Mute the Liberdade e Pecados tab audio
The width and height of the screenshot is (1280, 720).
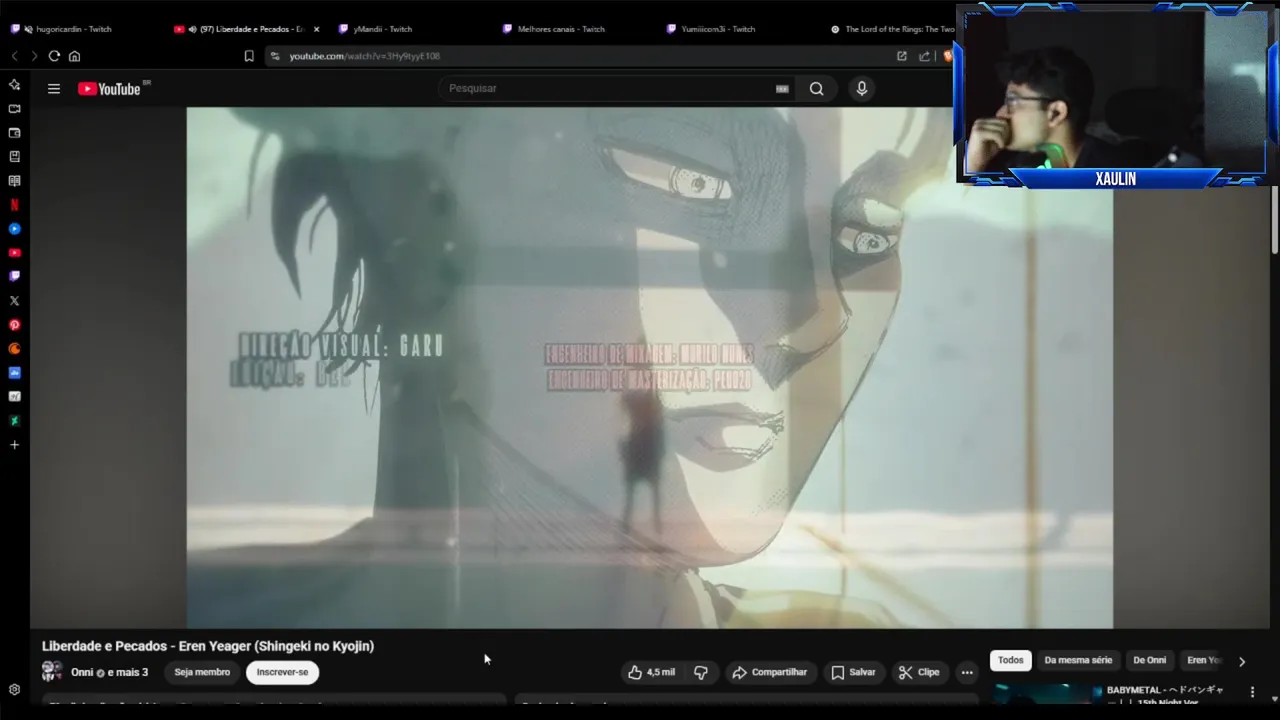[x=192, y=29]
